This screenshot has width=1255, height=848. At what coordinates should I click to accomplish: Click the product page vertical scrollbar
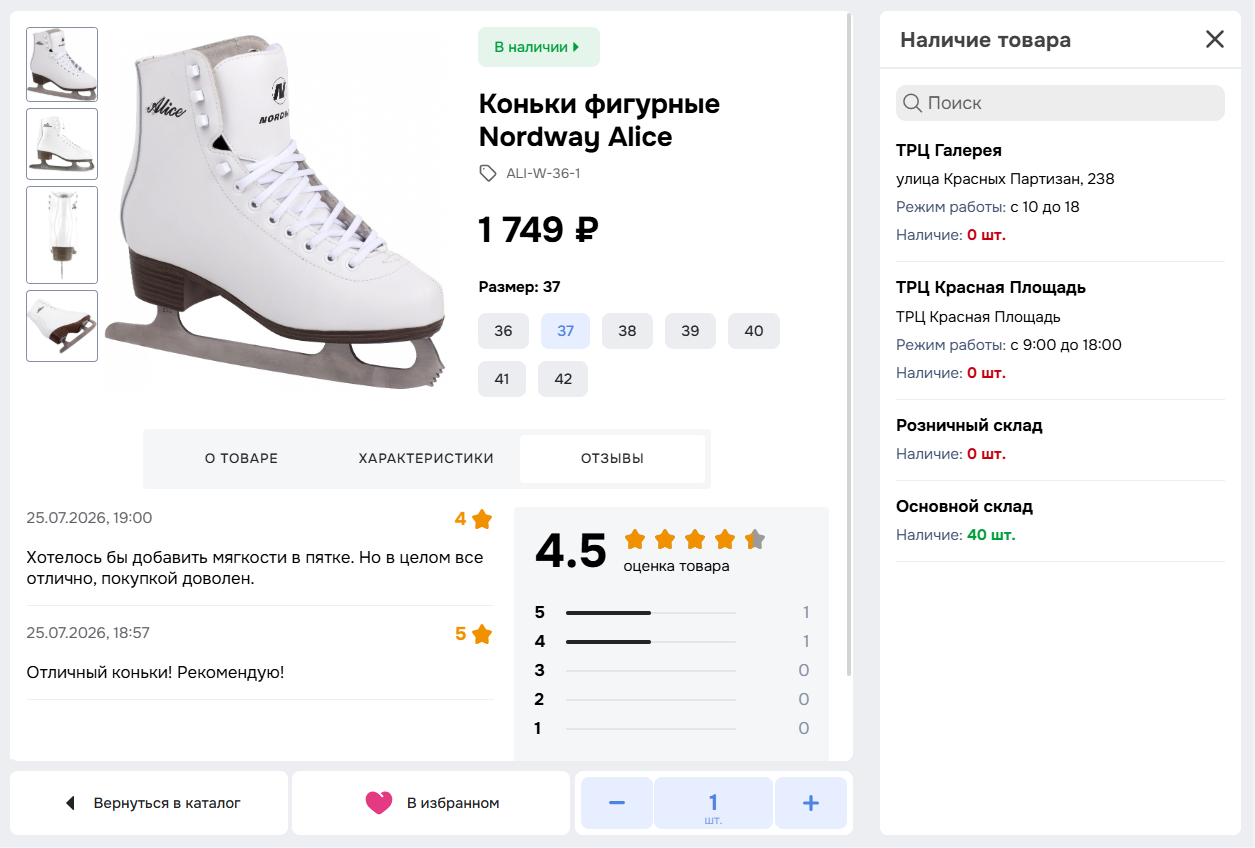850,345
